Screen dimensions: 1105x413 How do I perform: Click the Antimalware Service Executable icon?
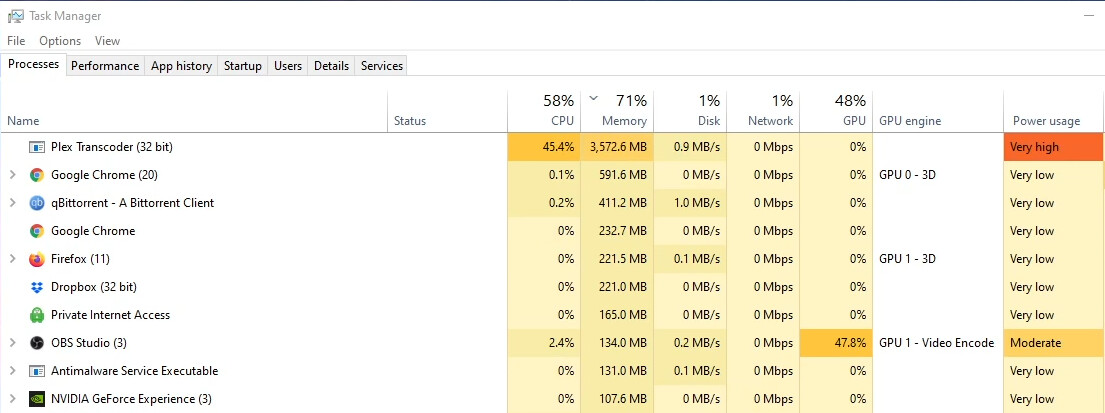[37, 371]
